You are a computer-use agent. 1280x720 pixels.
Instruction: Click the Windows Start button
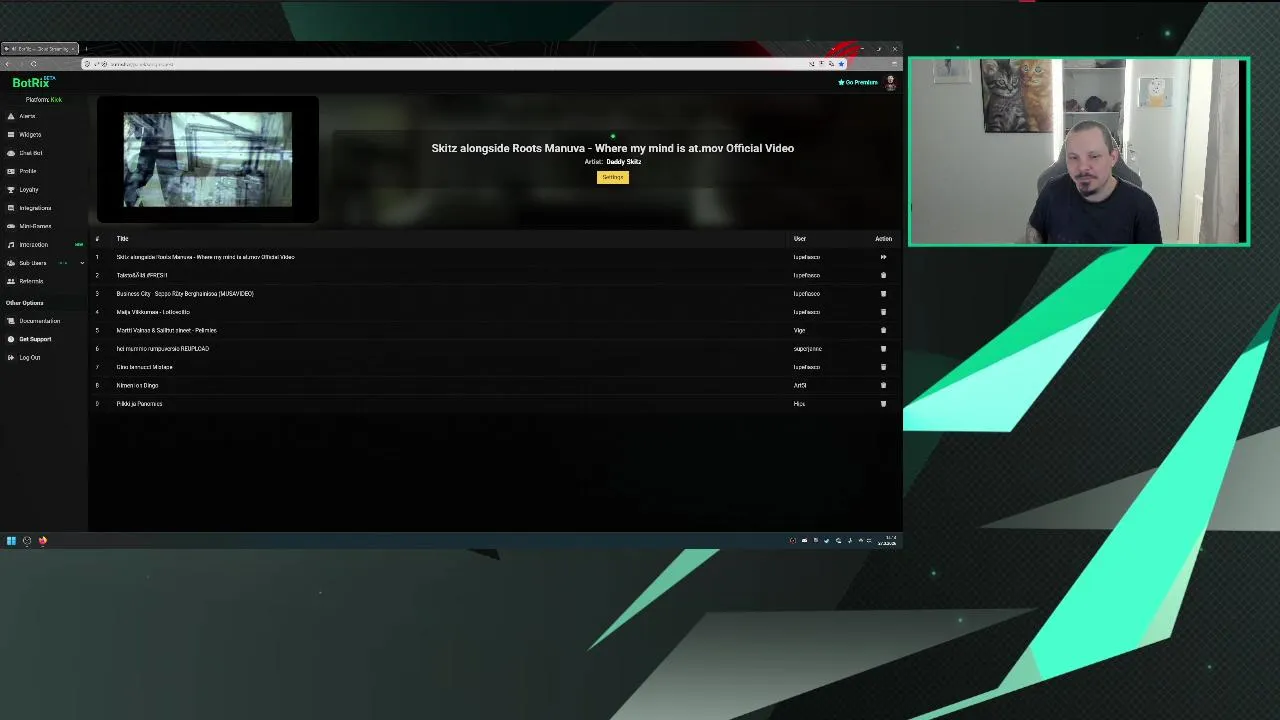click(11, 541)
